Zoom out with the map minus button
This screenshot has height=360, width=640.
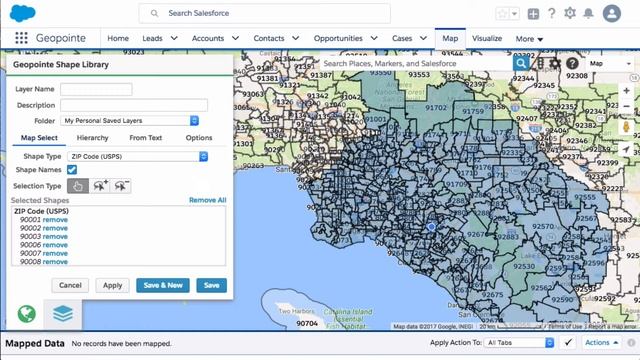tap(626, 106)
